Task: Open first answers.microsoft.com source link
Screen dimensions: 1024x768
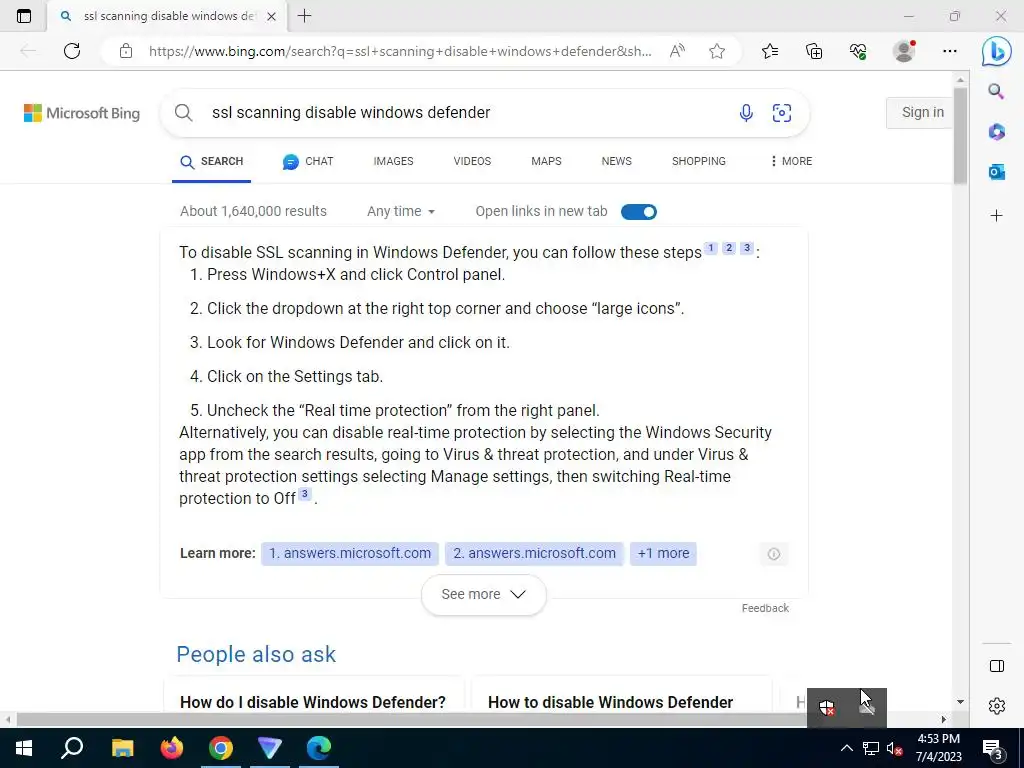Action: tap(350, 553)
